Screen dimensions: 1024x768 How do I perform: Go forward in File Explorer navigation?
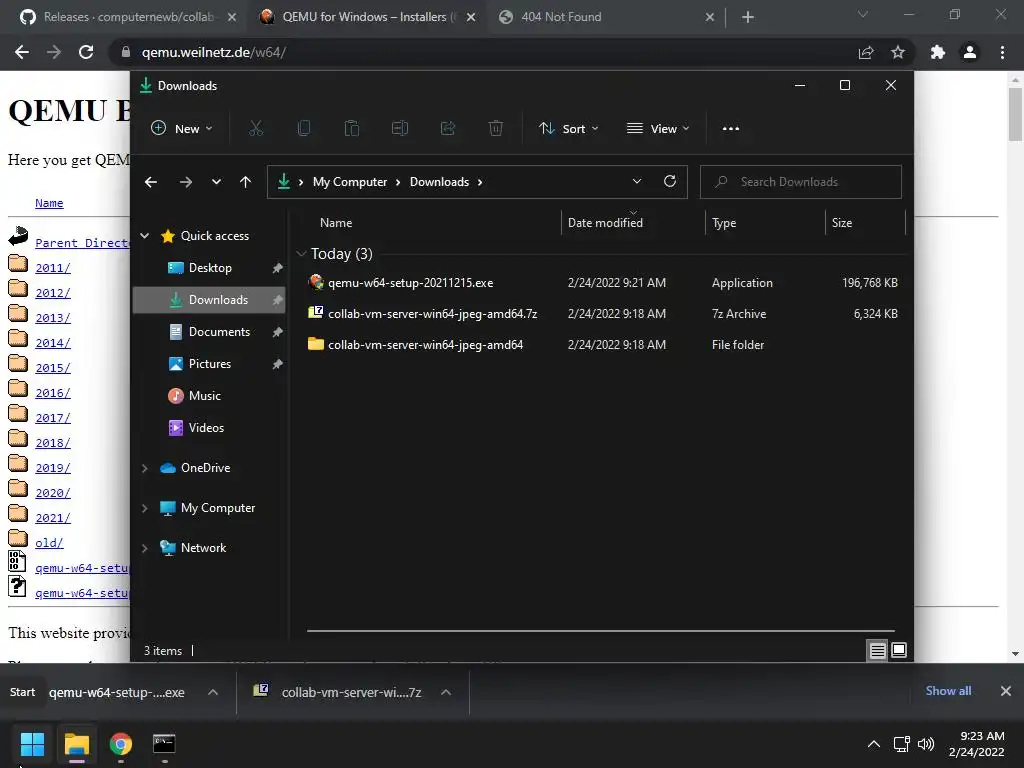coord(185,182)
